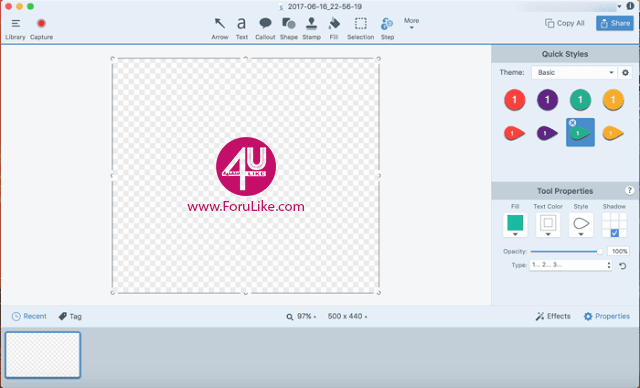The height and width of the screenshot is (388, 640).
Task: Click the title bar dropdown arrow
Action: coord(619,7)
